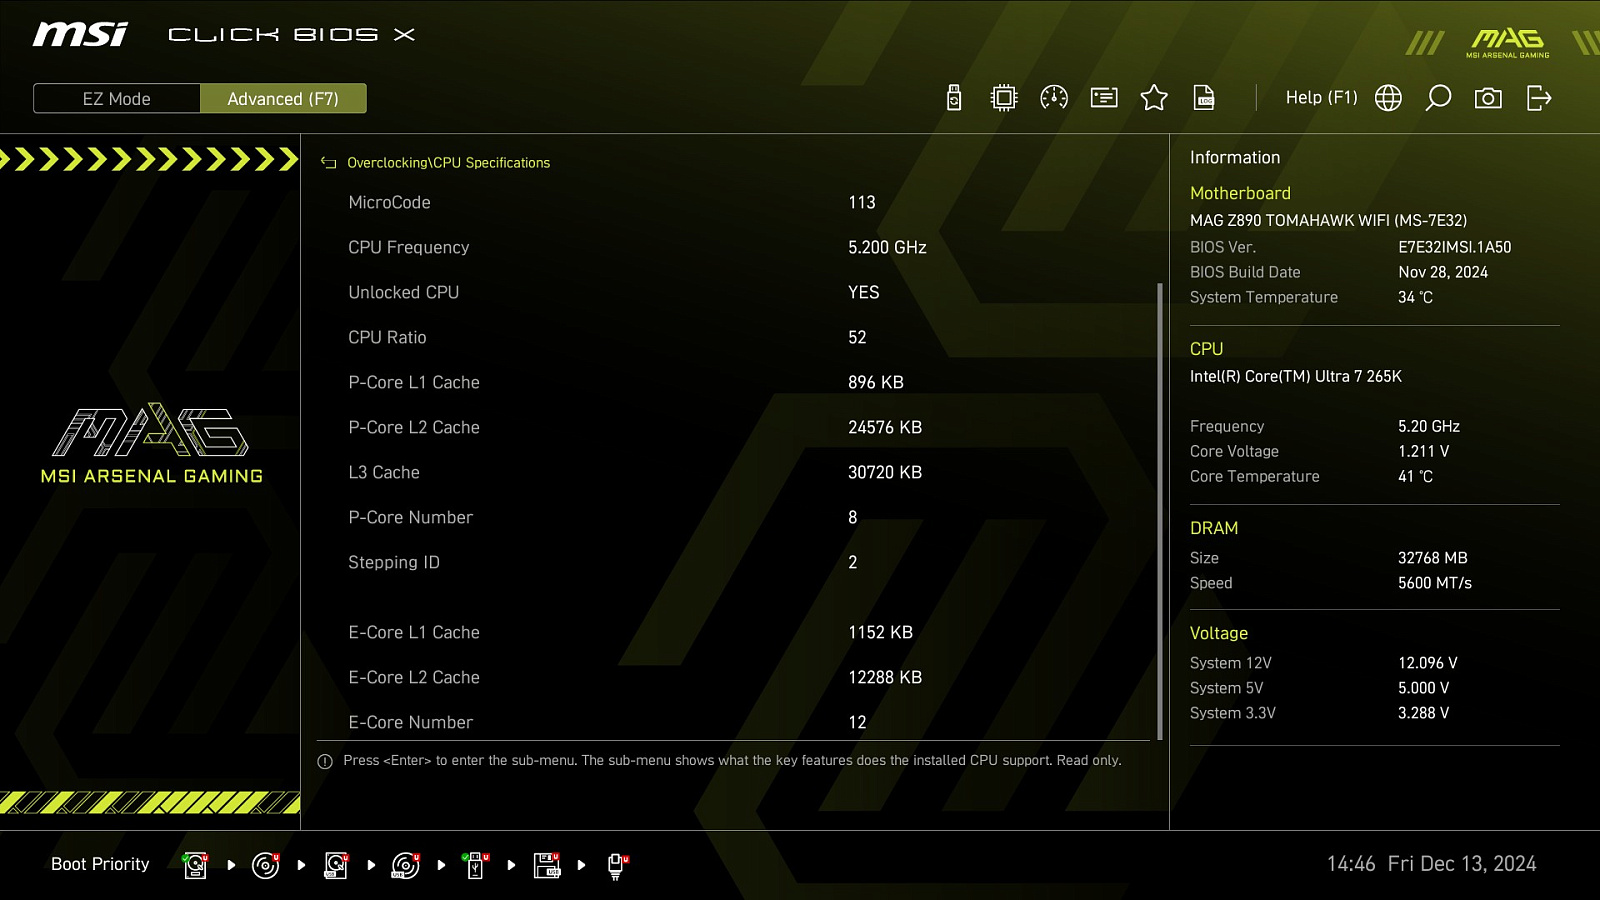Click the Intel Core Ultra 7 265K text

1296,376
